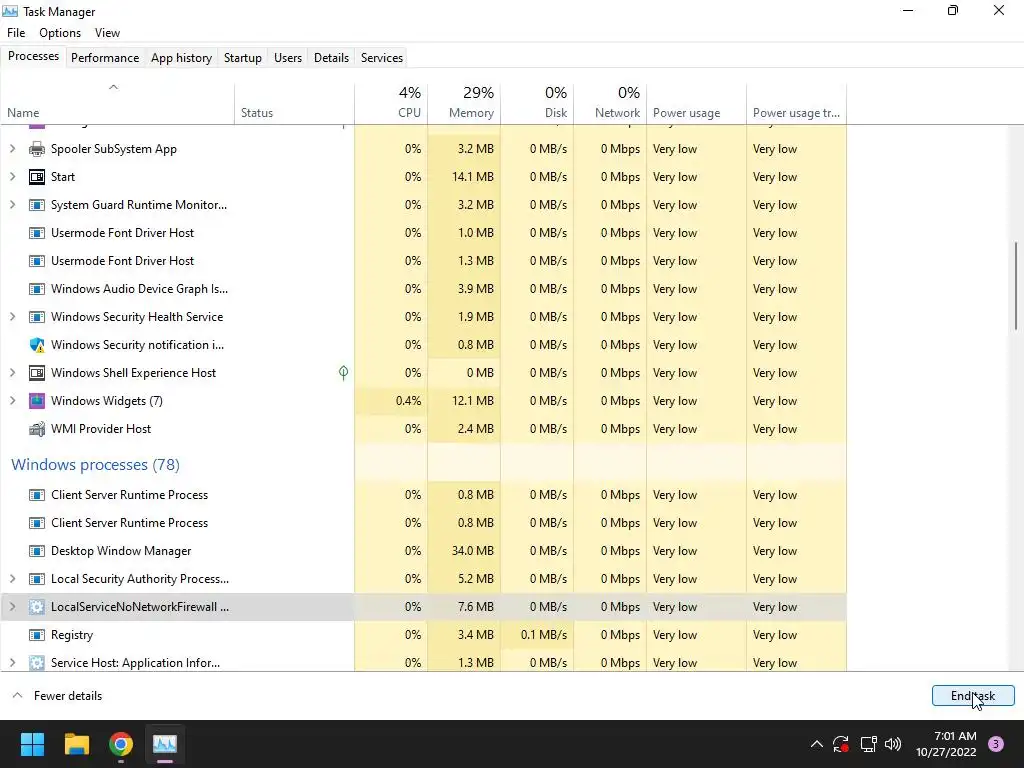Image resolution: width=1024 pixels, height=768 pixels.
Task: Open File Explorer from the taskbar
Action: tap(76, 744)
